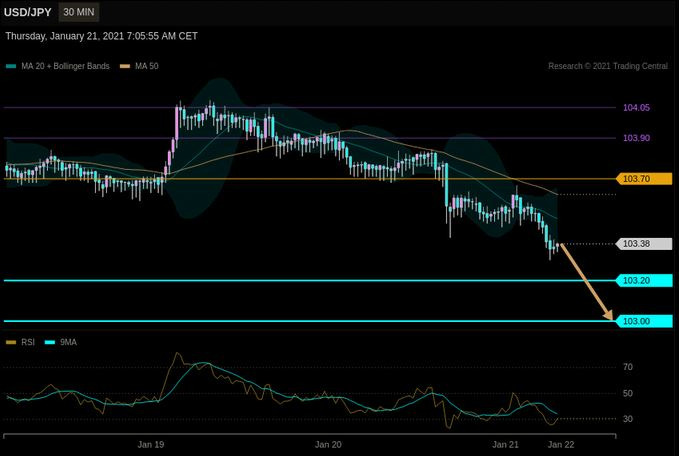Click the 103.90 resistance level label
The height and width of the screenshot is (456, 679).
(x=636, y=138)
